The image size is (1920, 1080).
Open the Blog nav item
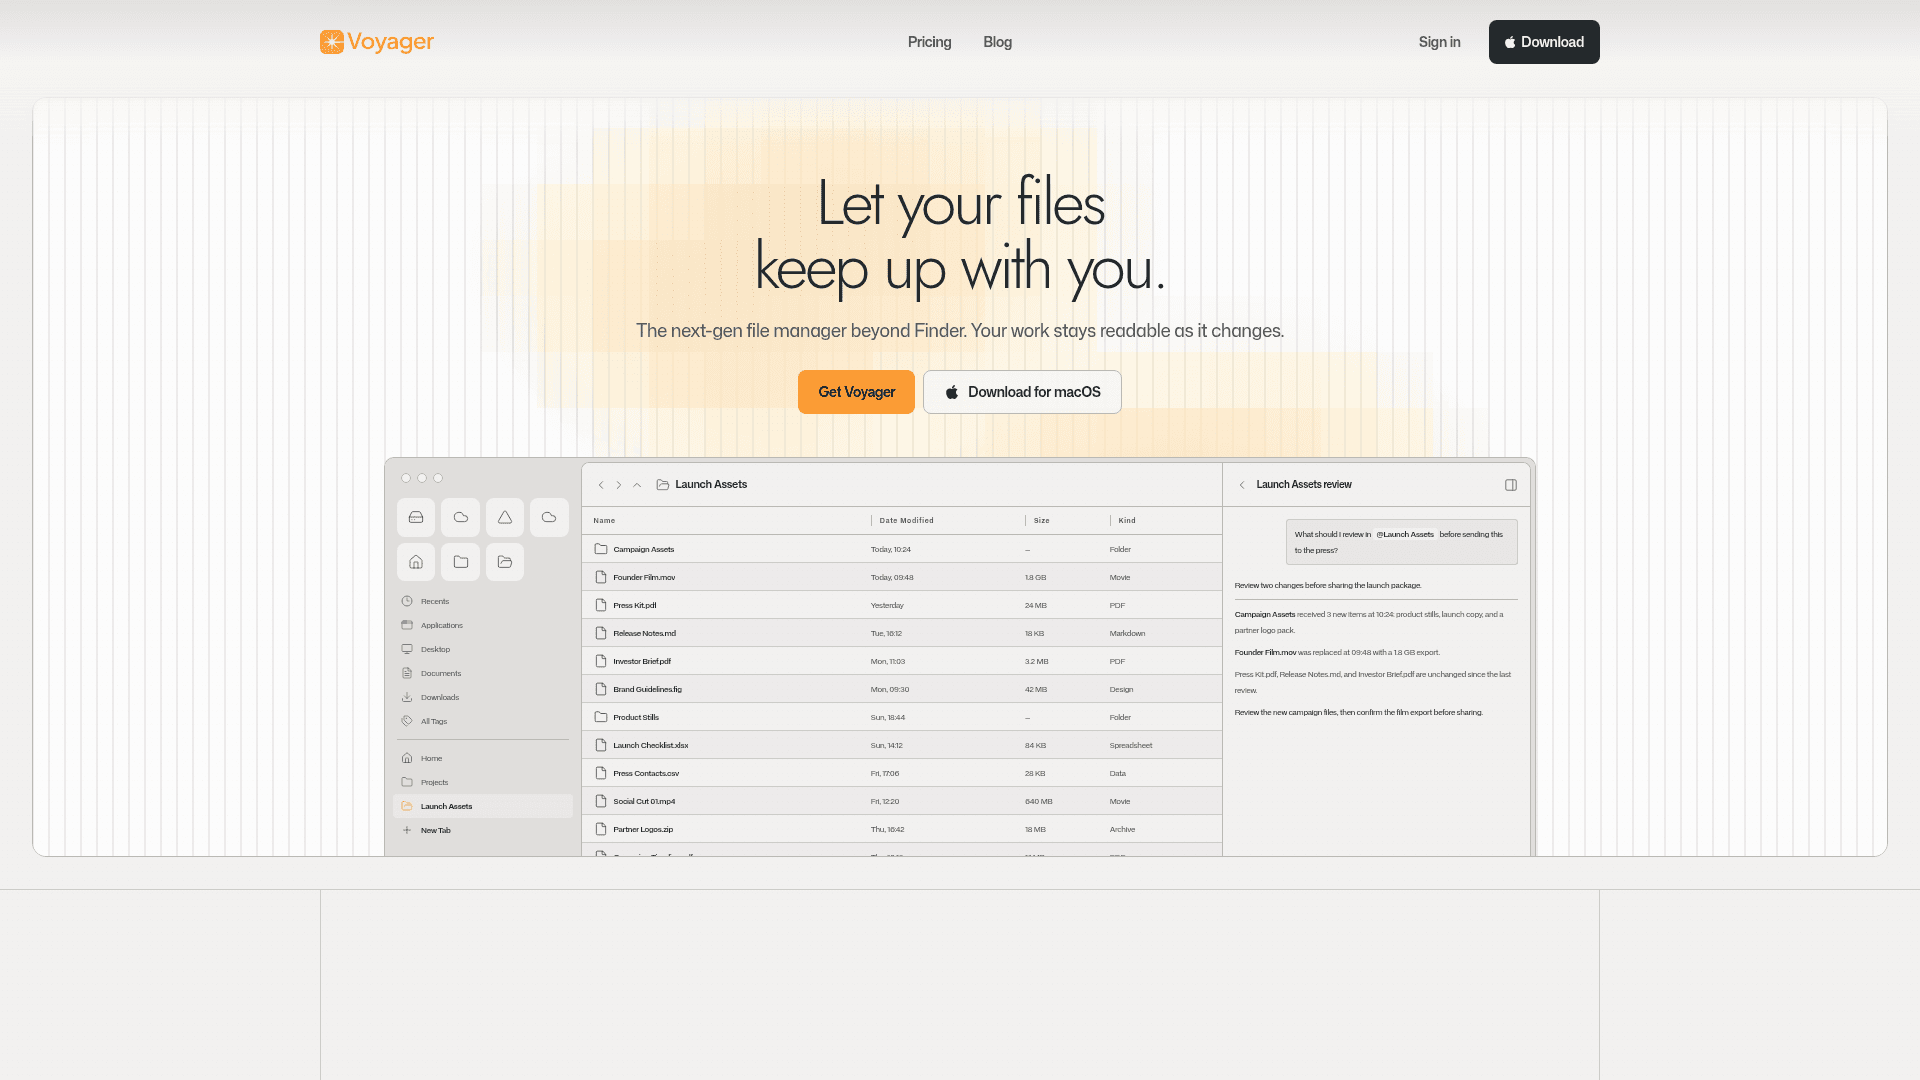(997, 42)
